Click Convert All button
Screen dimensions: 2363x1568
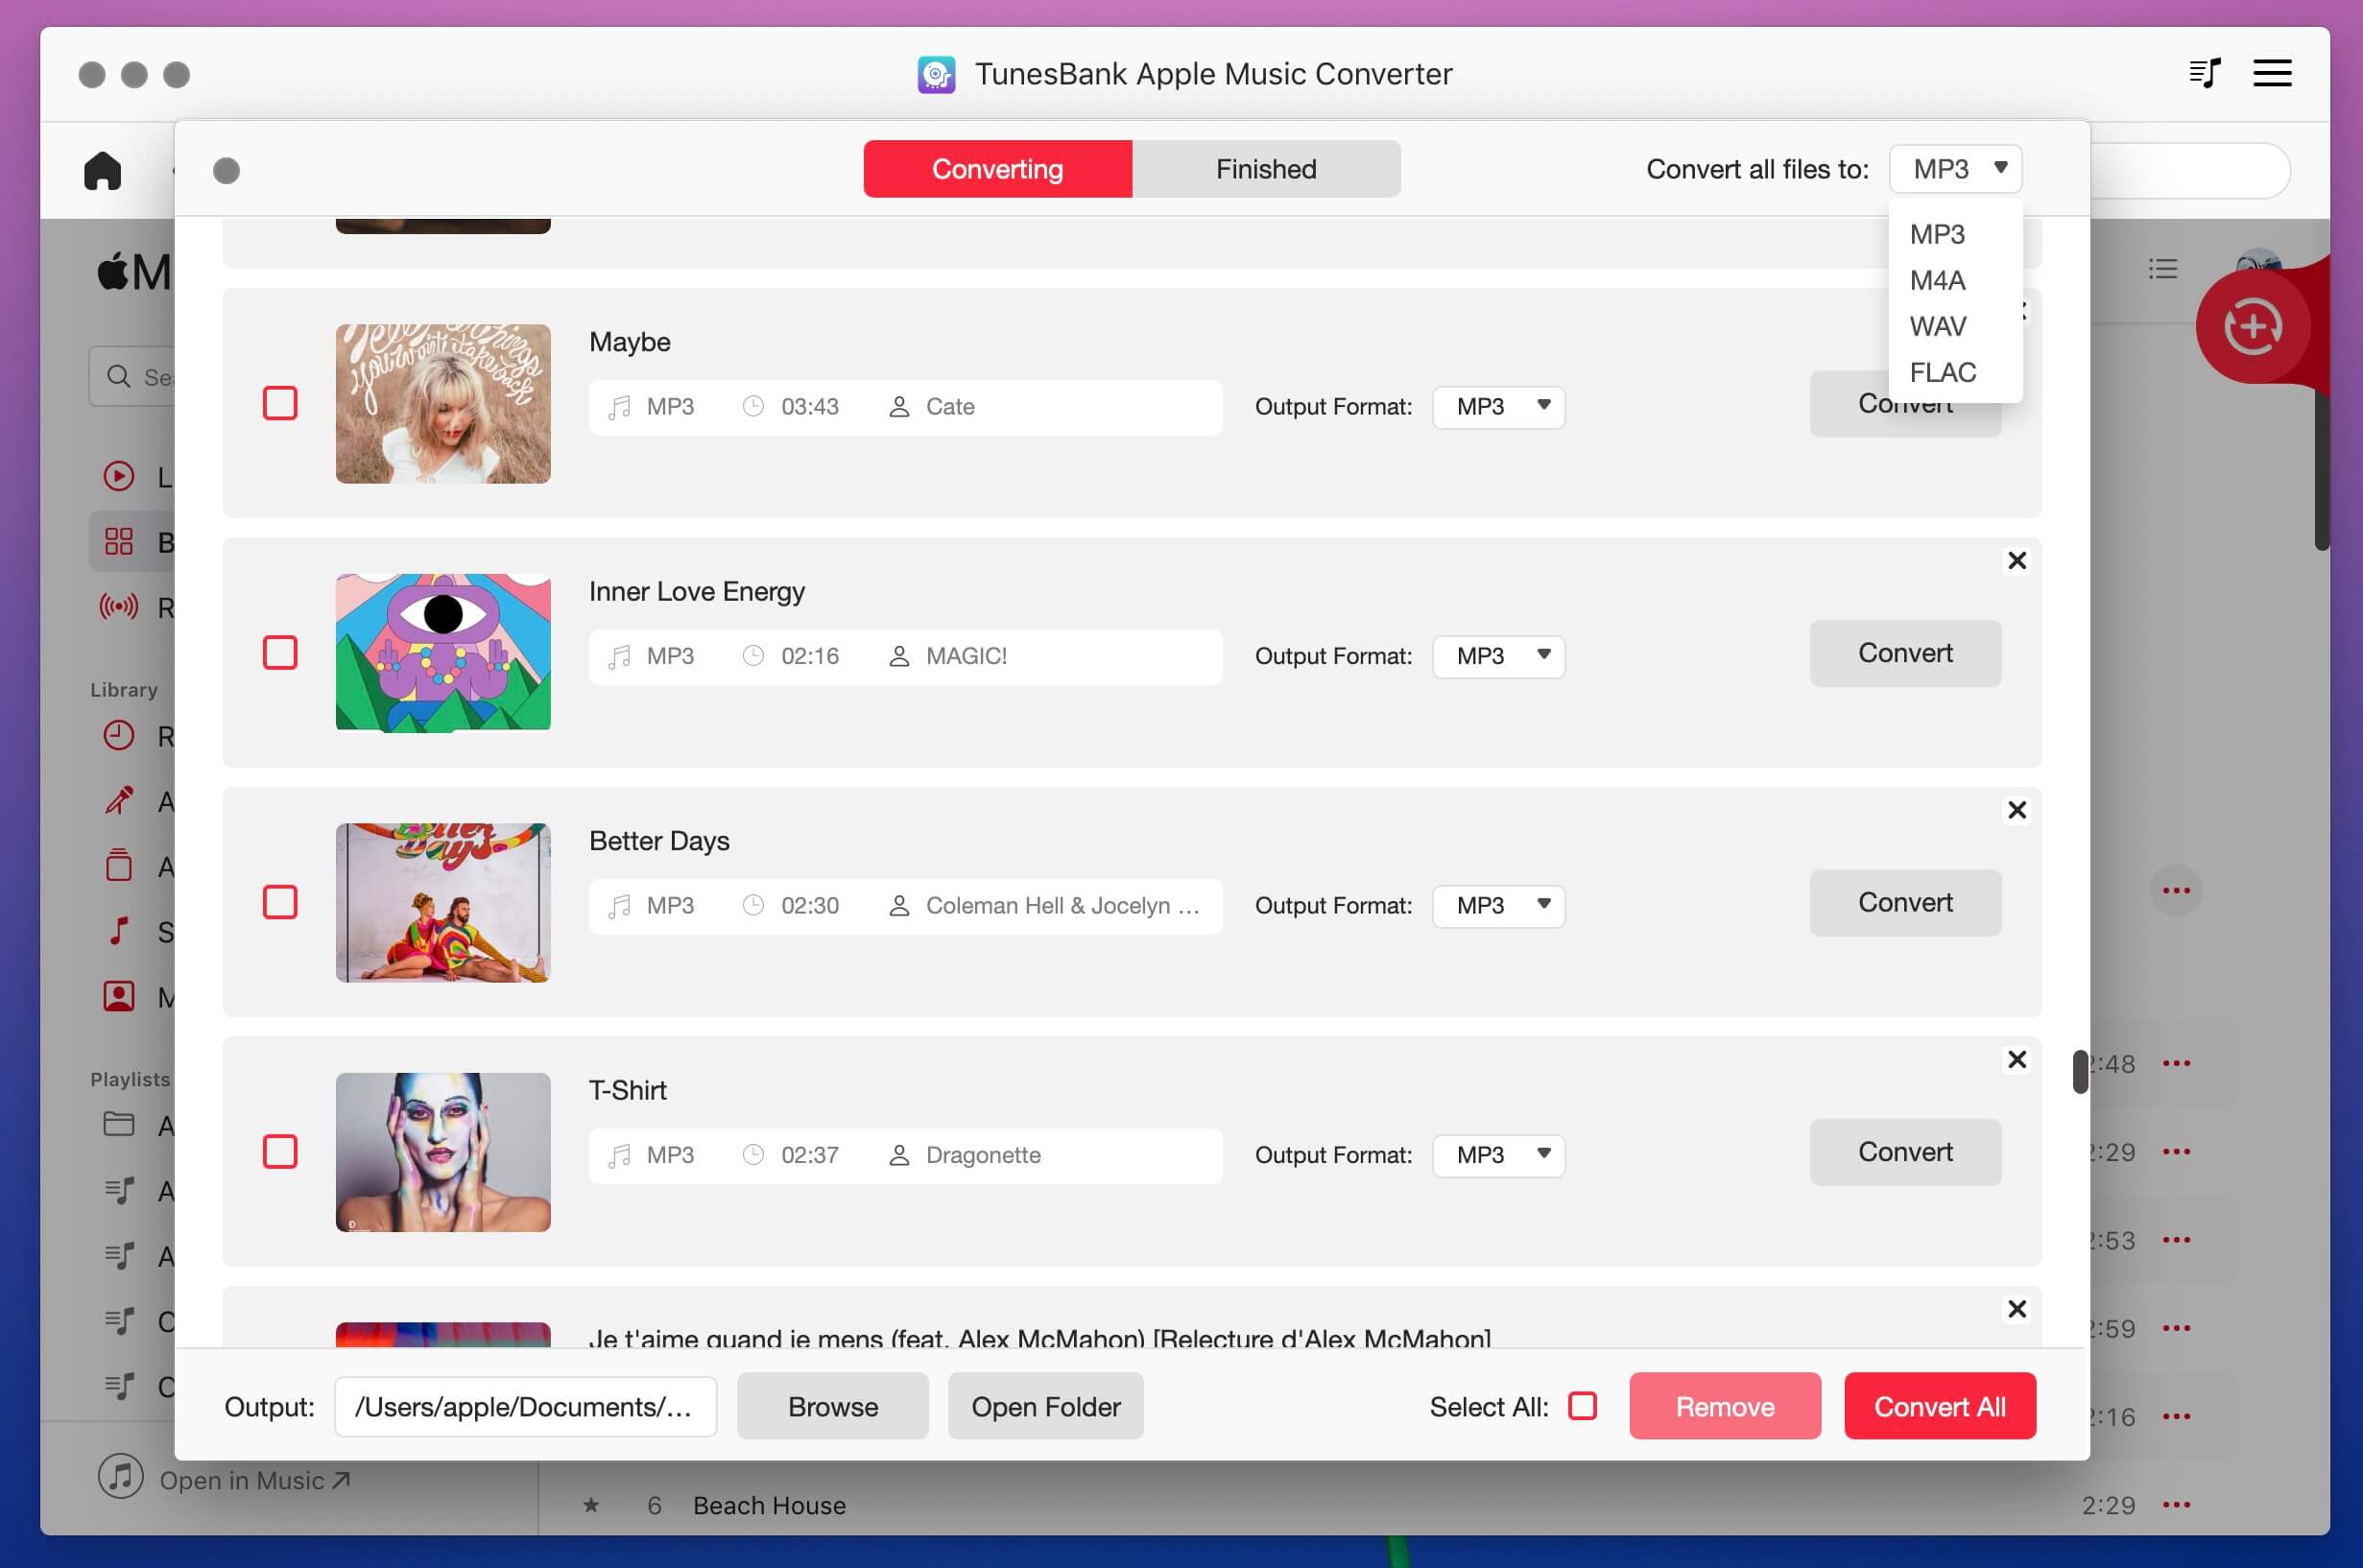(x=1940, y=1405)
